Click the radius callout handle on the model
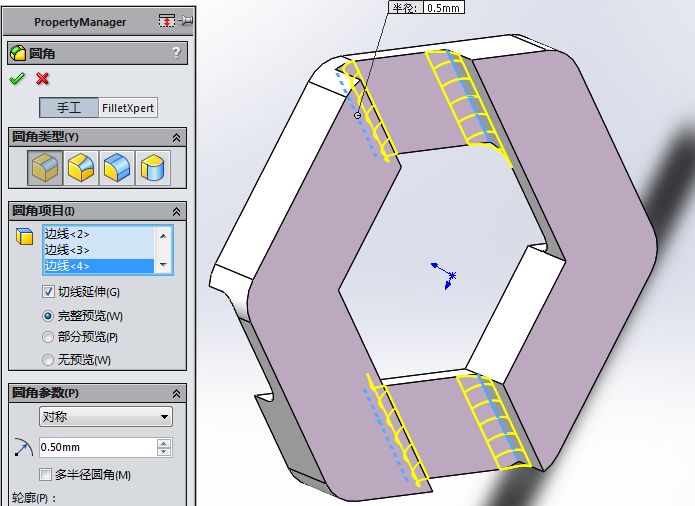695x506 pixels. point(357,115)
